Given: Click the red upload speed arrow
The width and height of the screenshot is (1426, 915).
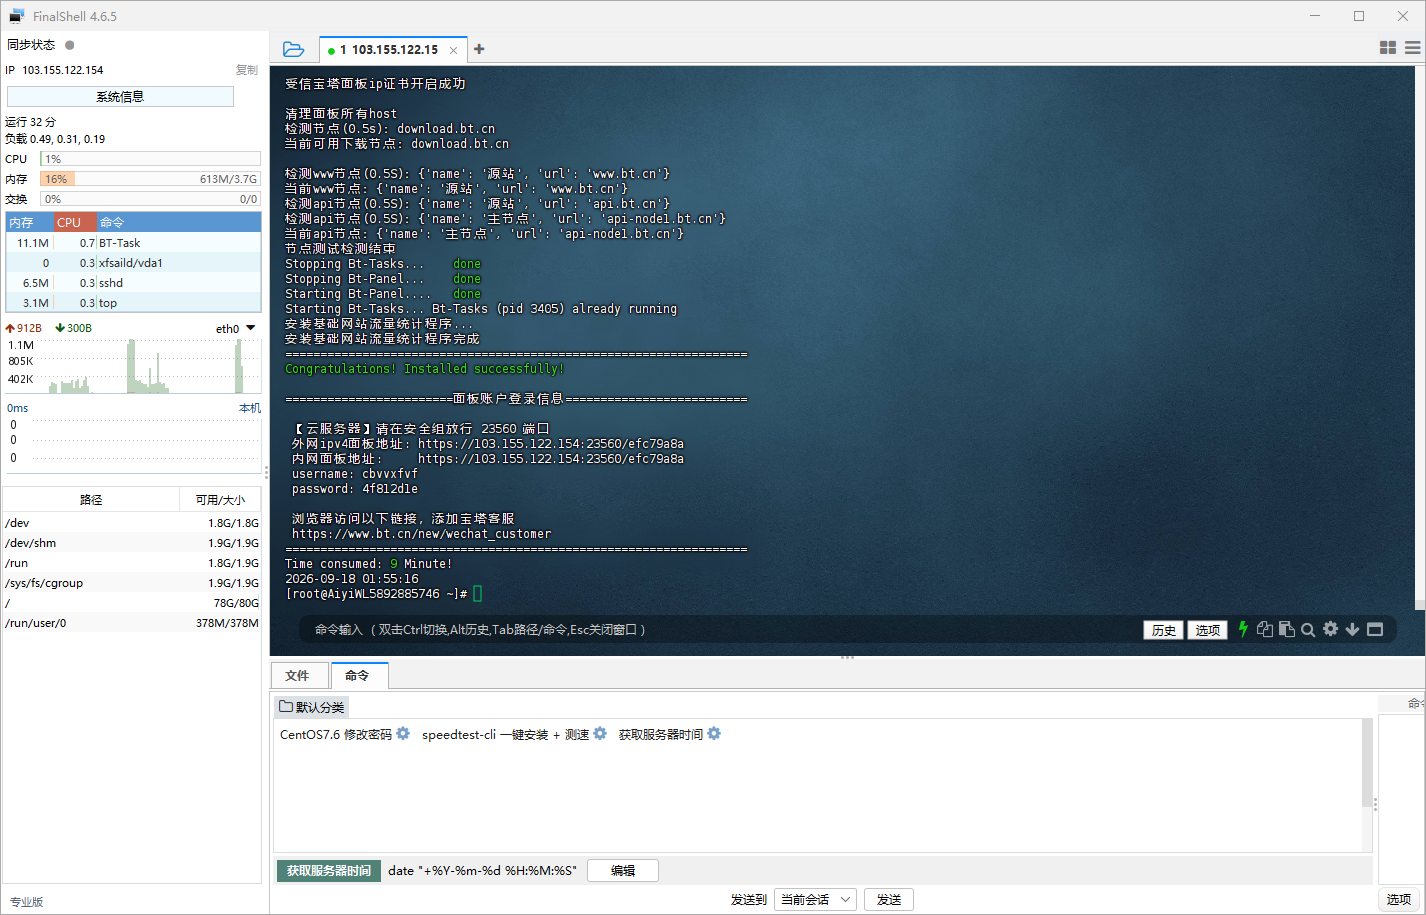Looking at the screenshot, I should 10,328.
